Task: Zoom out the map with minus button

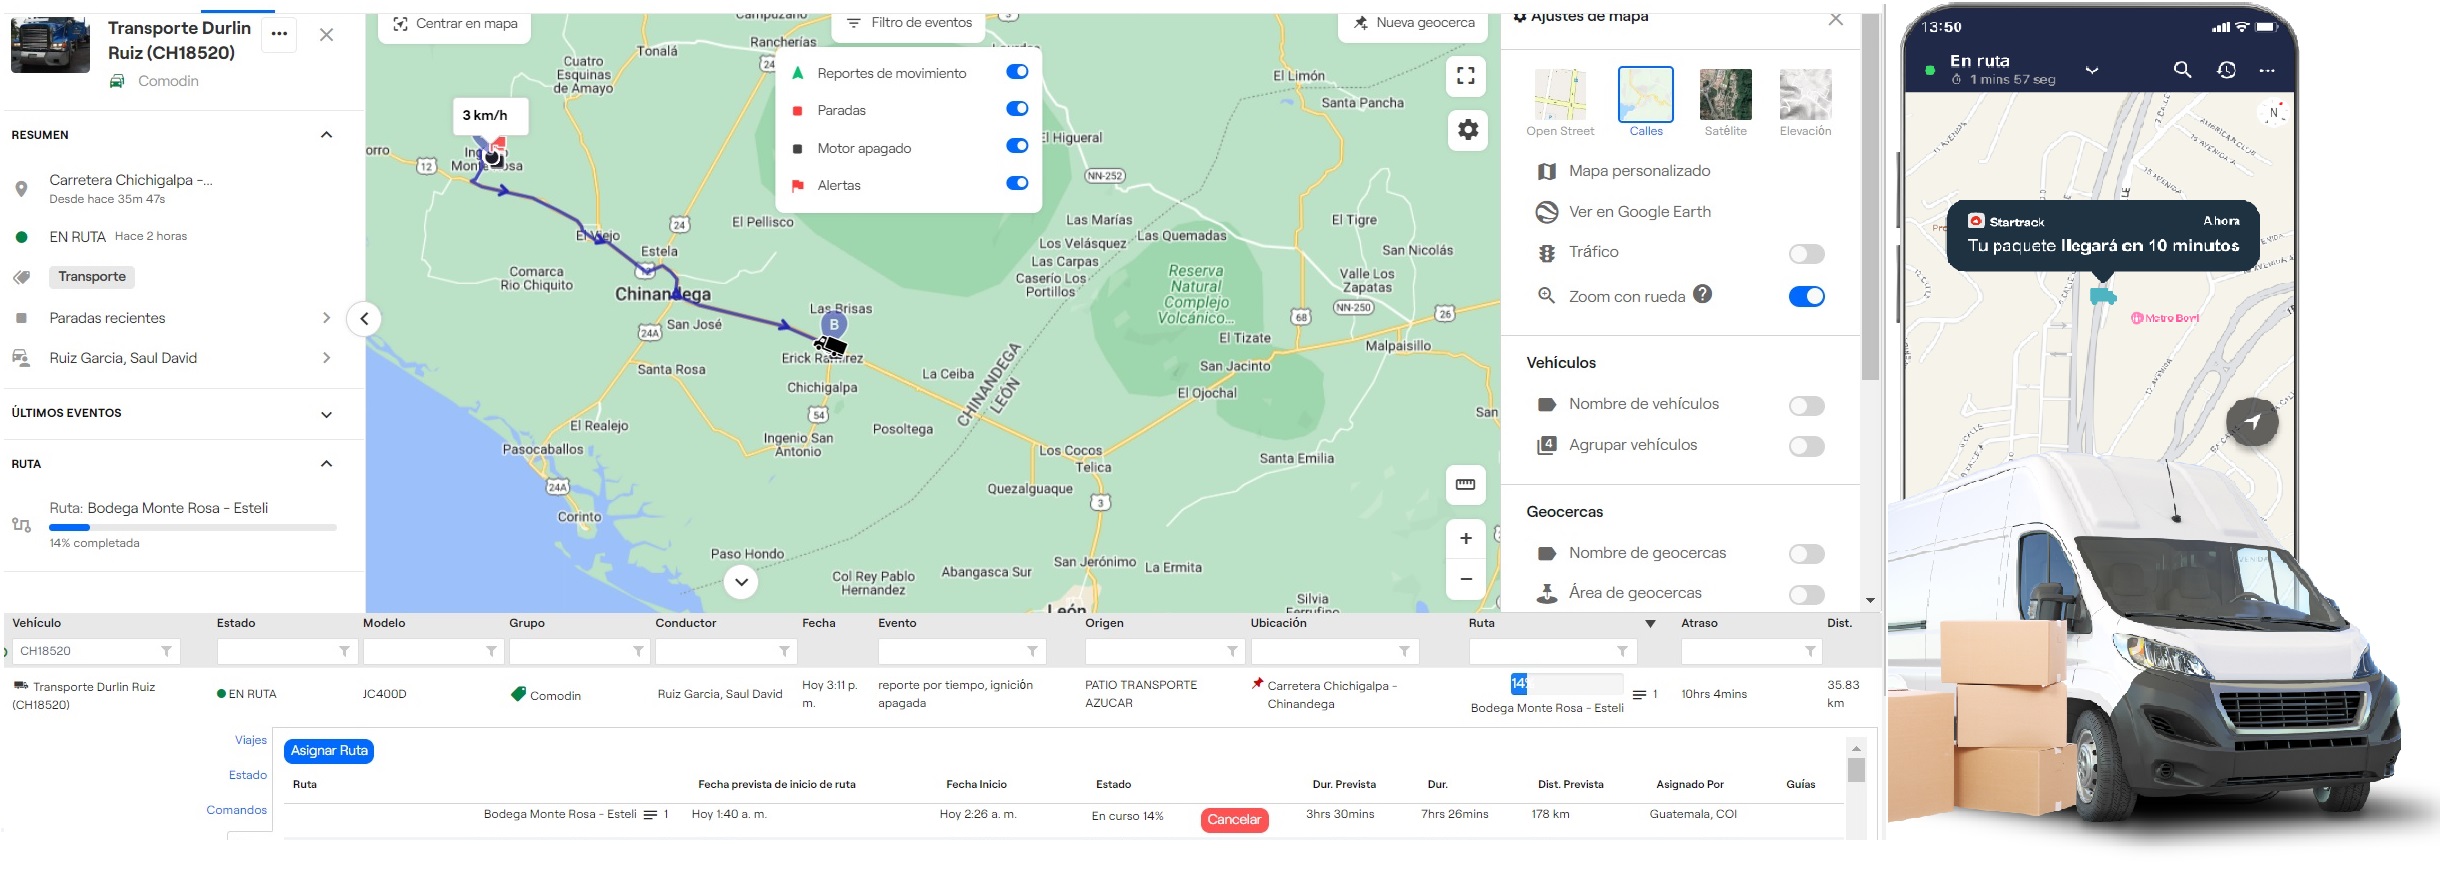Action: [x=1465, y=579]
